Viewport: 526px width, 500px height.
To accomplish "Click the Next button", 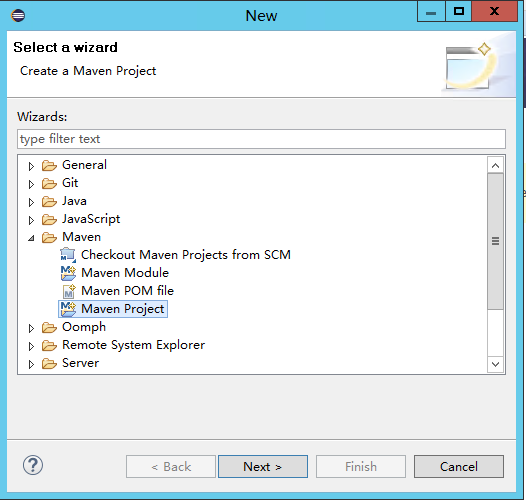I will (x=263, y=466).
